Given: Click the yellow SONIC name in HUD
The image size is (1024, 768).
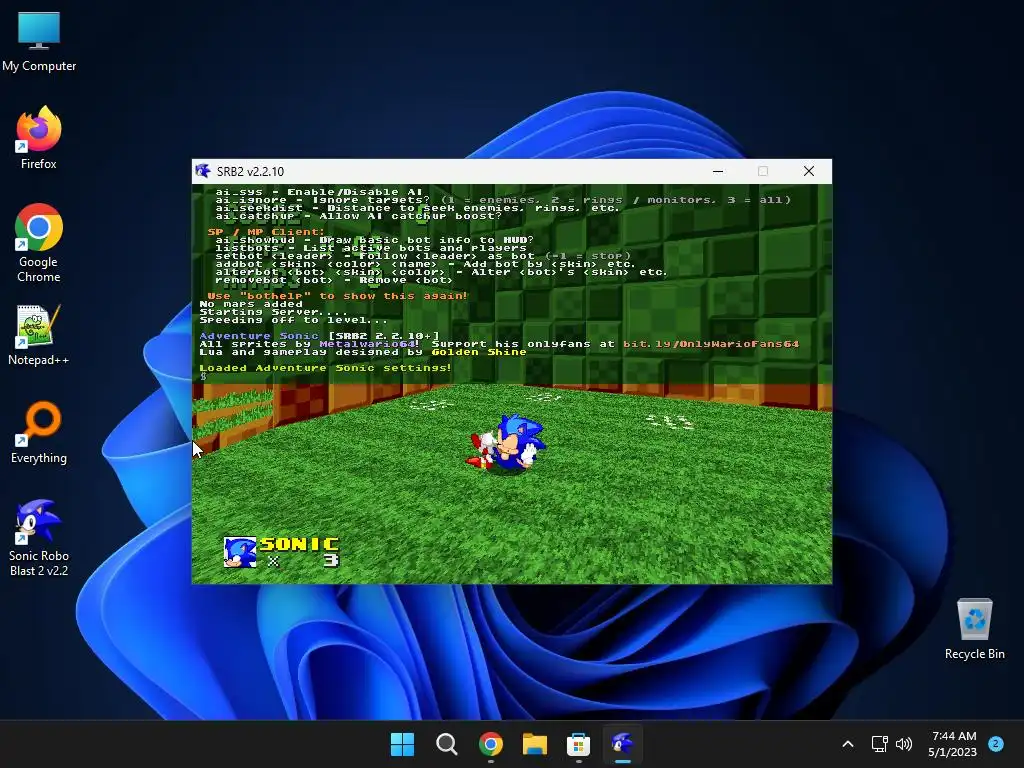Looking at the screenshot, I should pos(299,544).
